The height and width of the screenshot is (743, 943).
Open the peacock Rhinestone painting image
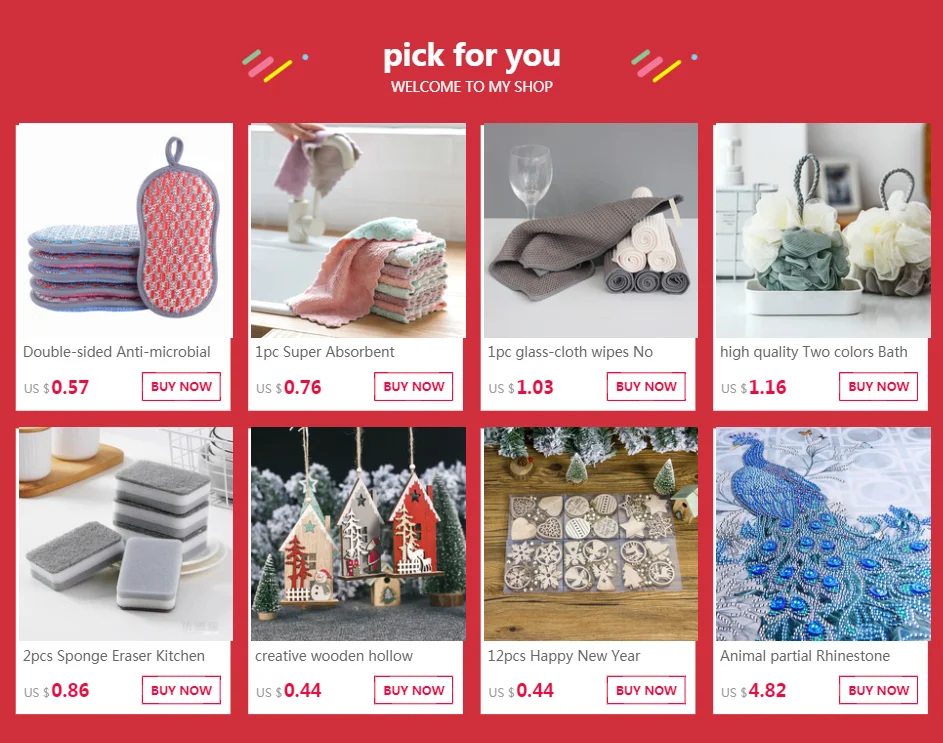(823, 534)
